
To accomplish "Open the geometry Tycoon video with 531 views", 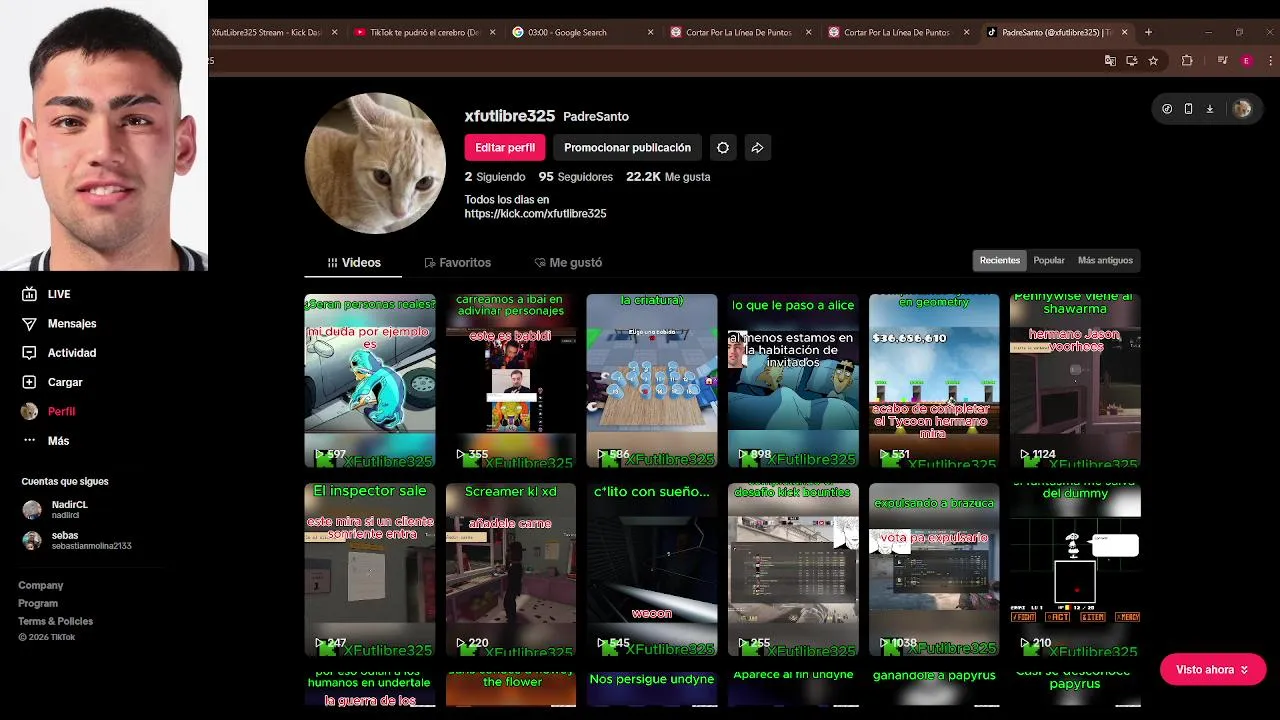I will point(934,381).
